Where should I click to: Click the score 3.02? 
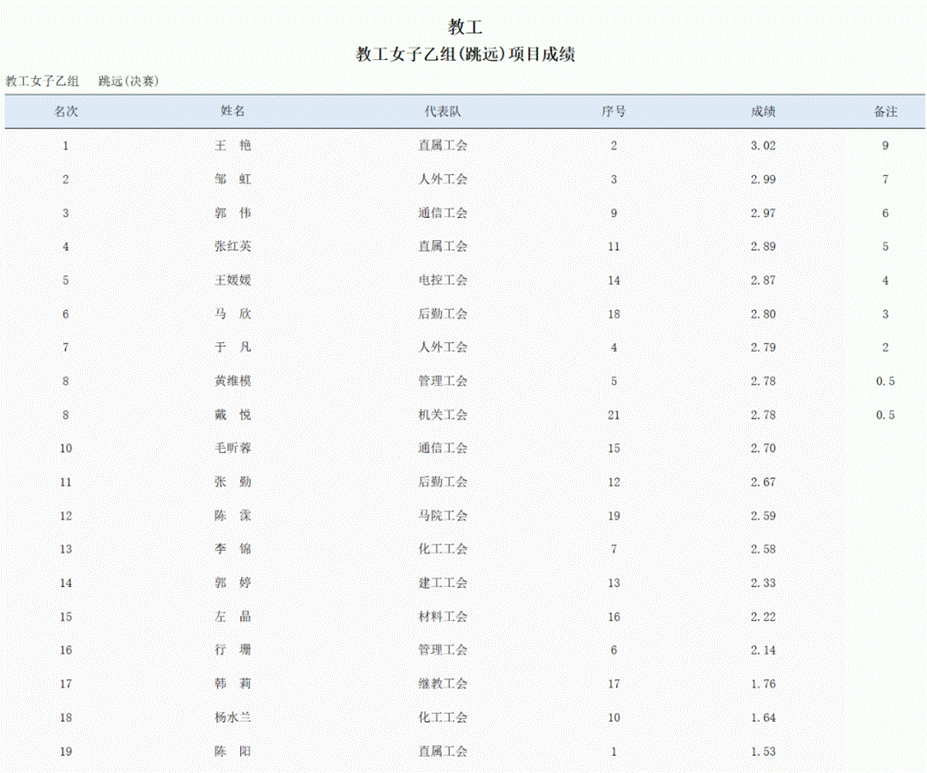coord(763,146)
